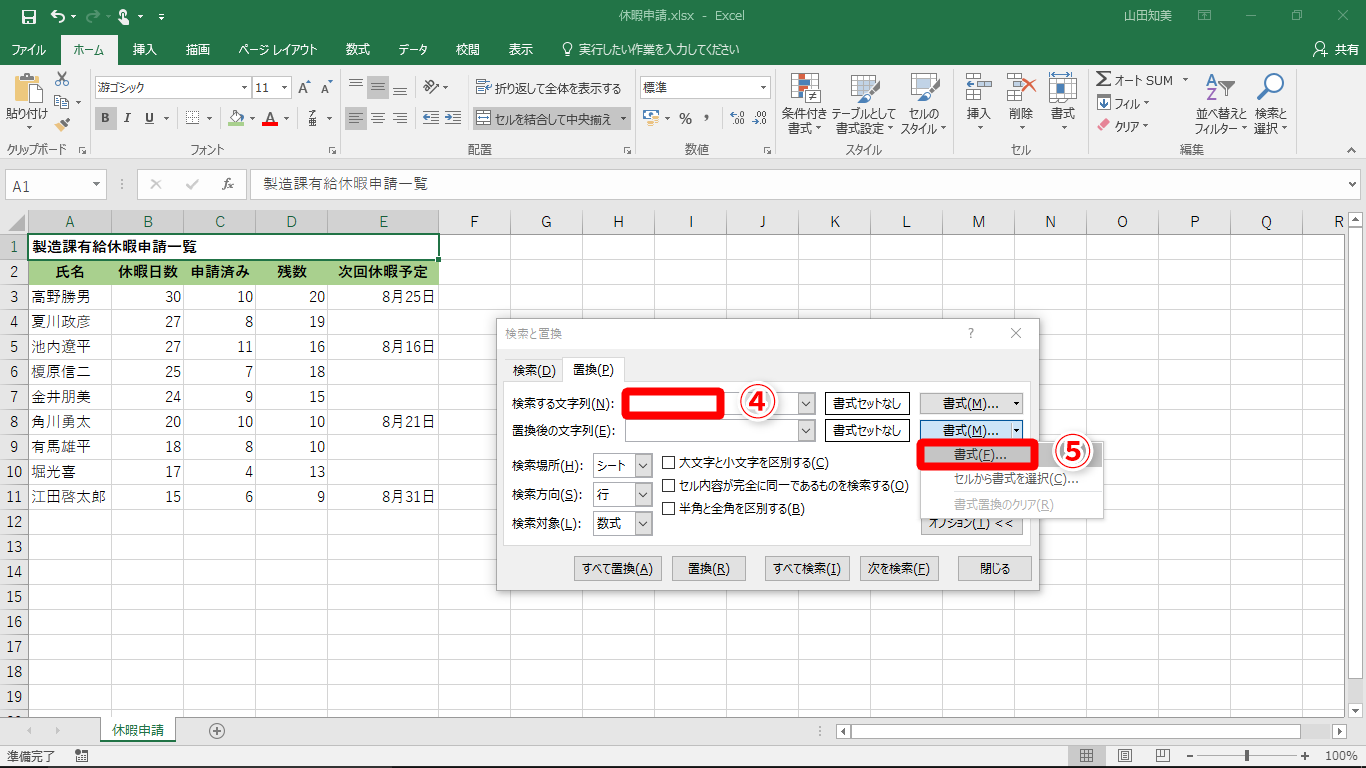Click the format painter brush icon
This screenshot has width=1366, height=768.
click(x=62, y=125)
